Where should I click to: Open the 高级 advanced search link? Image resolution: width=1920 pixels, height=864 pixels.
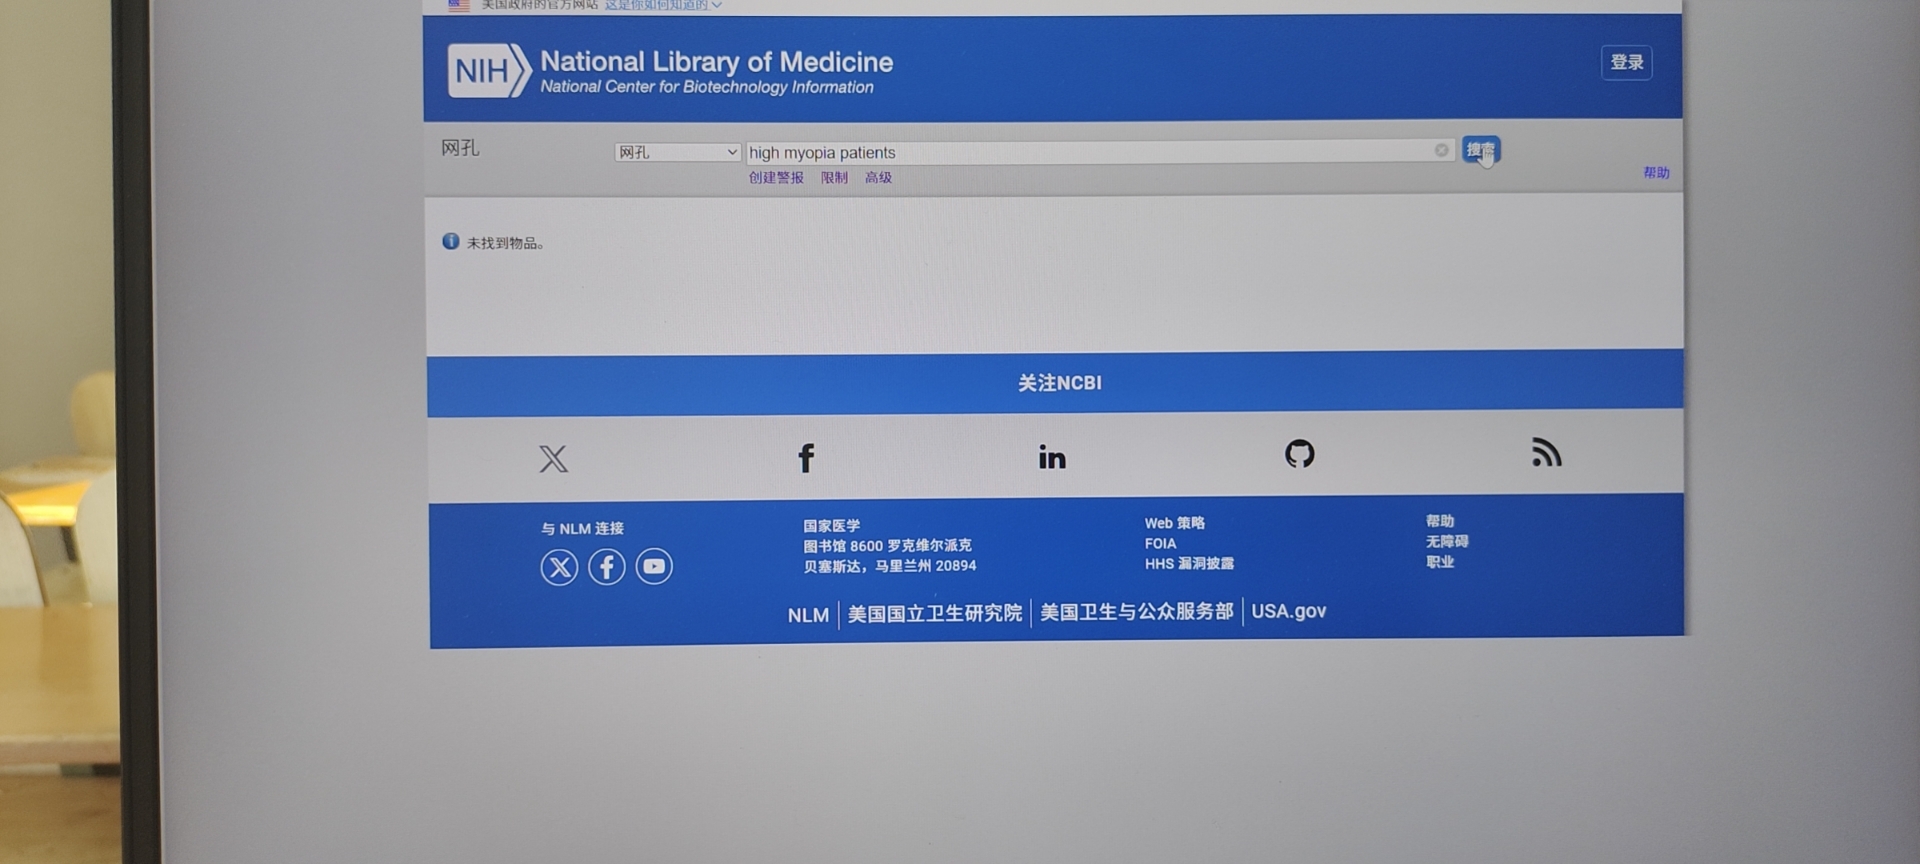878,177
